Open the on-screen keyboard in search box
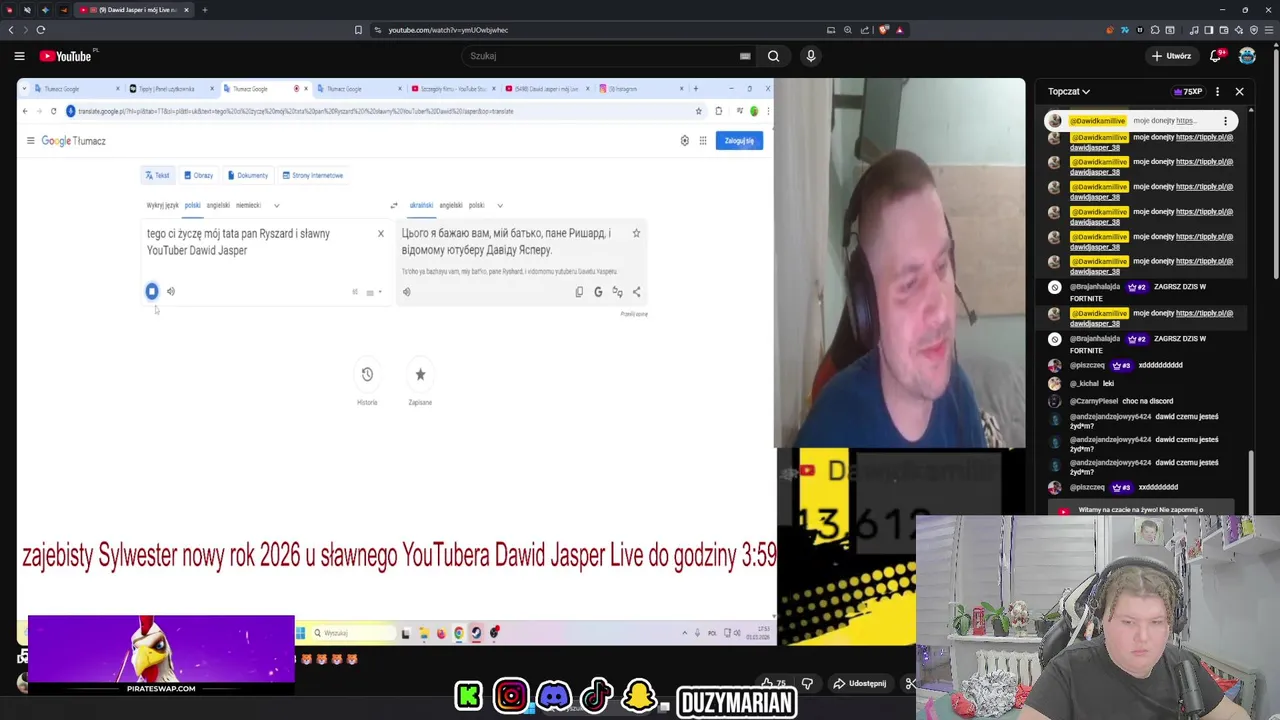1280x720 pixels. [x=745, y=56]
